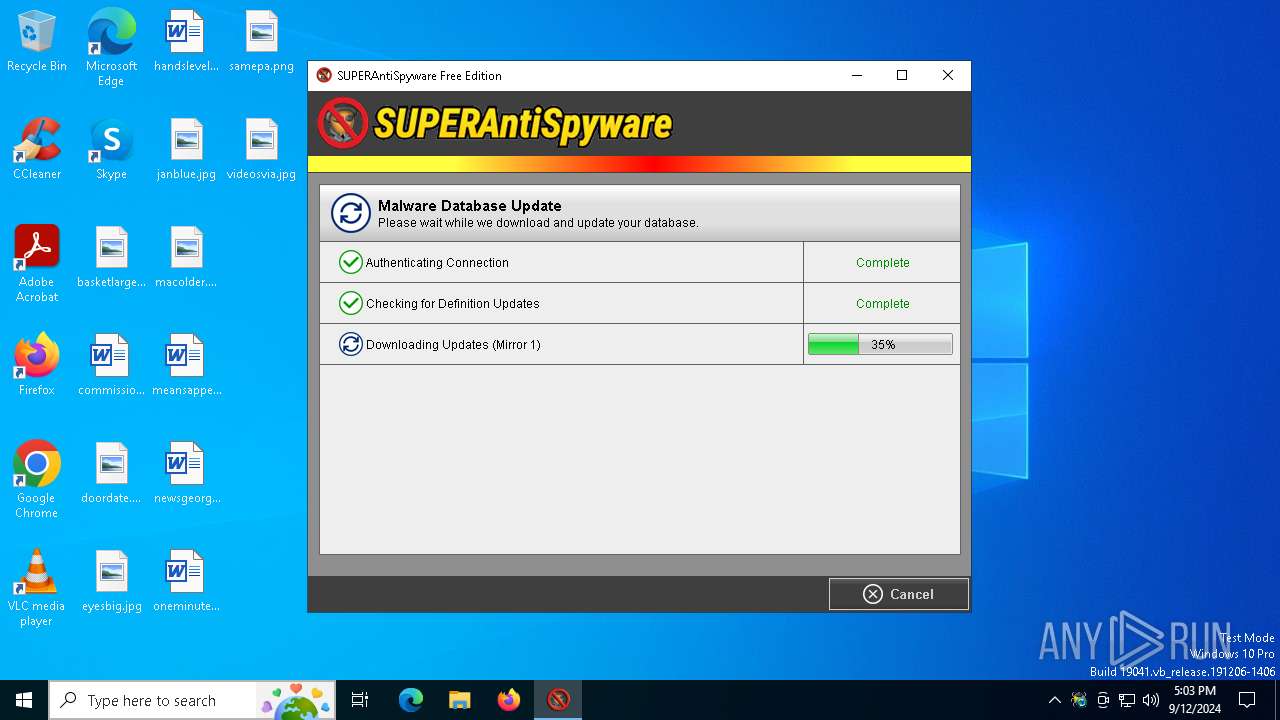
Task: Open File Explorer from taskbar
Action: pyautogui.click(x=460, y=700)
